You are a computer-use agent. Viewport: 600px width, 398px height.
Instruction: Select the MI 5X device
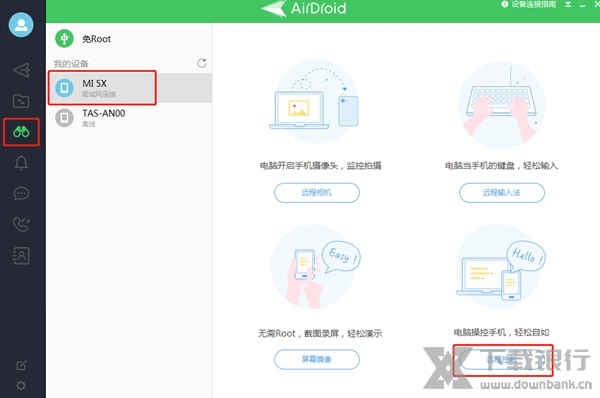(x=130, y=88)
